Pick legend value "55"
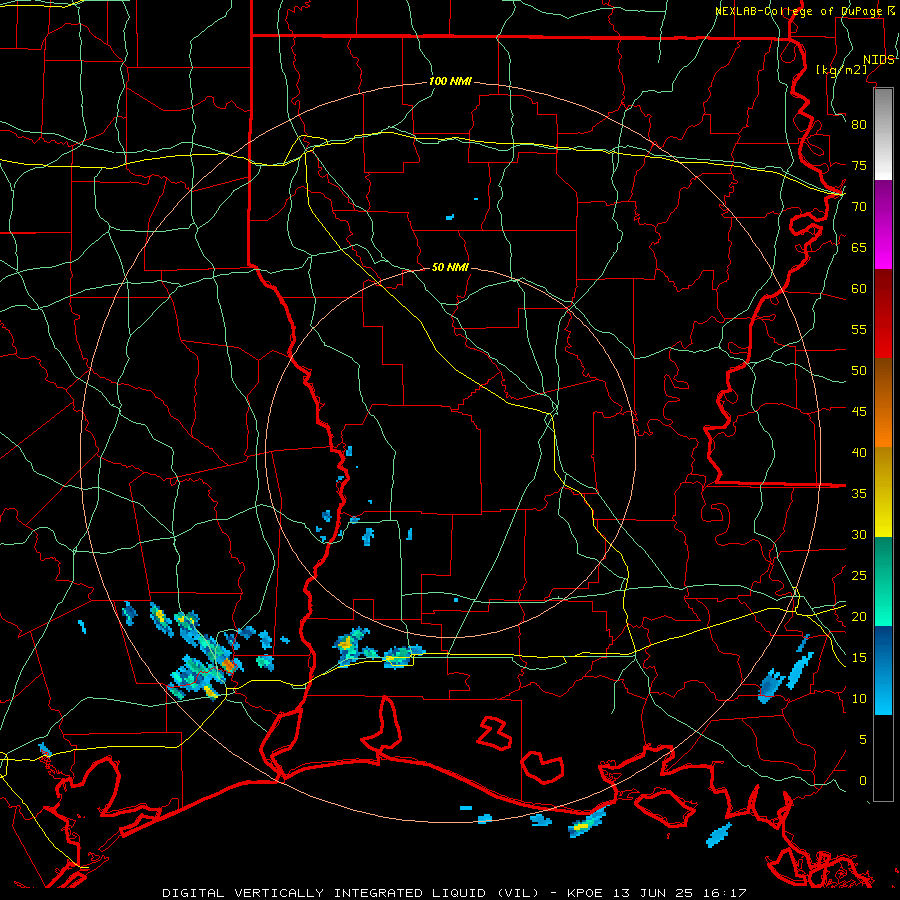Image resolution: width=900 pixels, height=900 pixels. click(859, 329)
